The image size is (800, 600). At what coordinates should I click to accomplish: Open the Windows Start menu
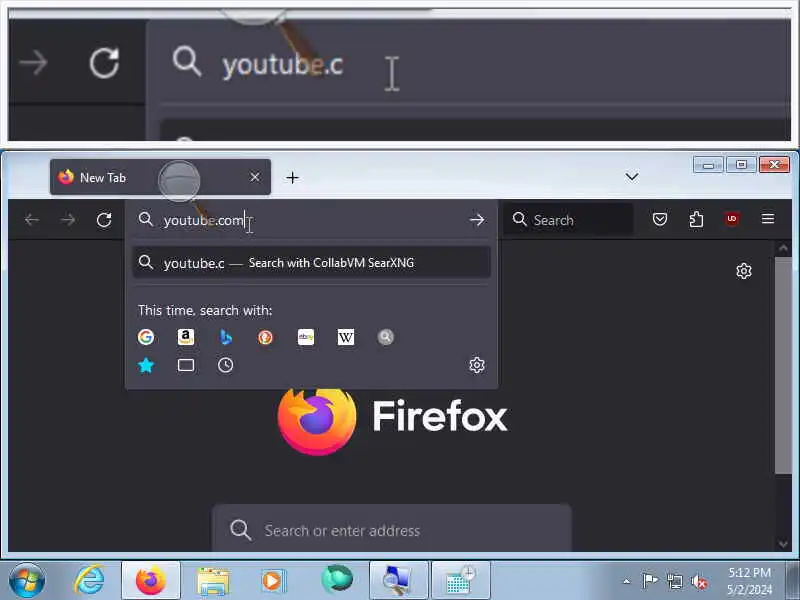27,580
